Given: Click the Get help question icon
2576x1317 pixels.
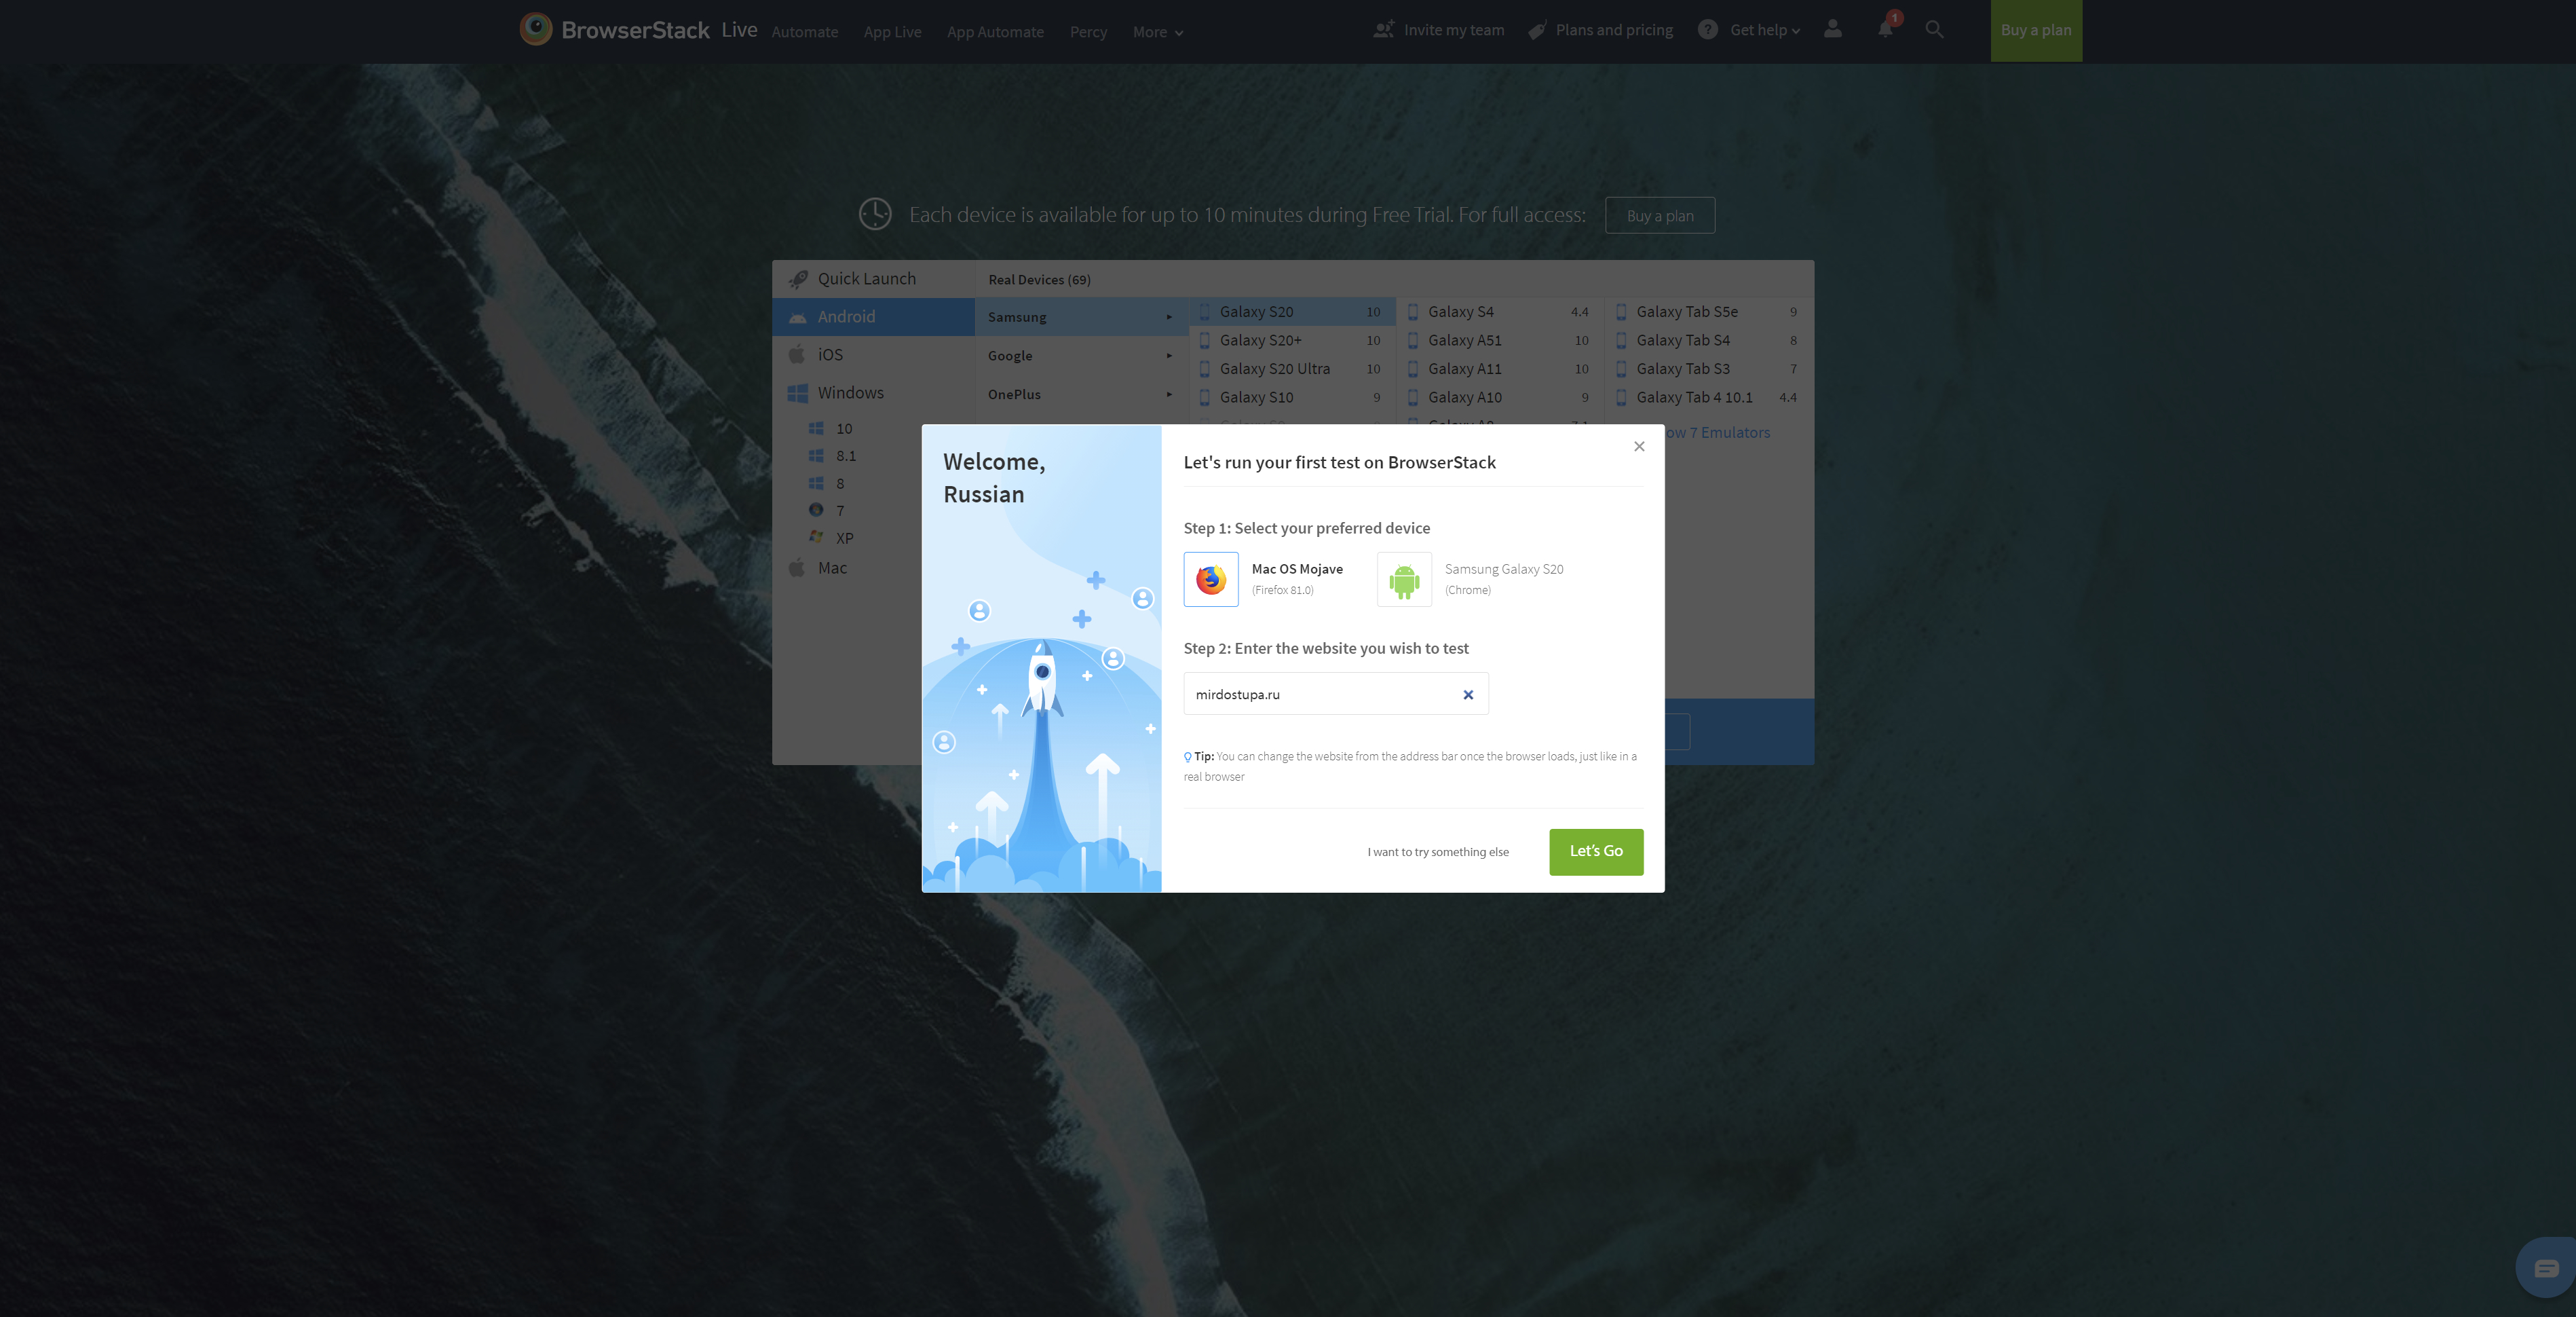Looking at the screenshot, I should tap(1708, 30).
